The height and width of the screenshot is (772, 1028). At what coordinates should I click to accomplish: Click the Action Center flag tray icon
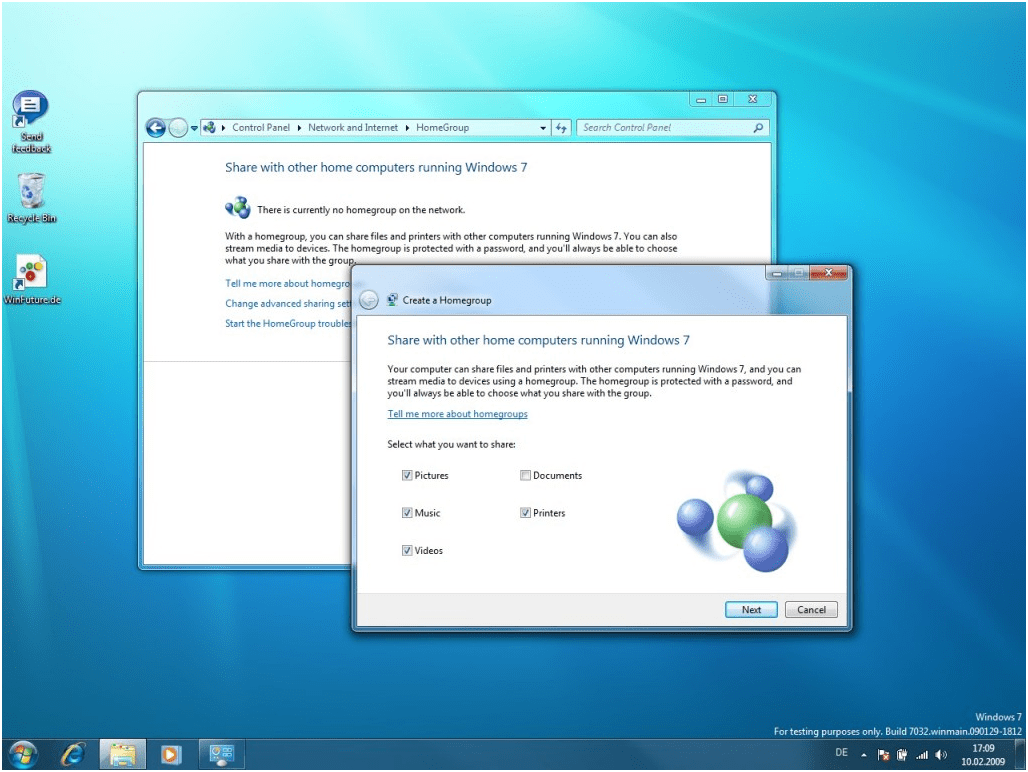tap(883, 755)
